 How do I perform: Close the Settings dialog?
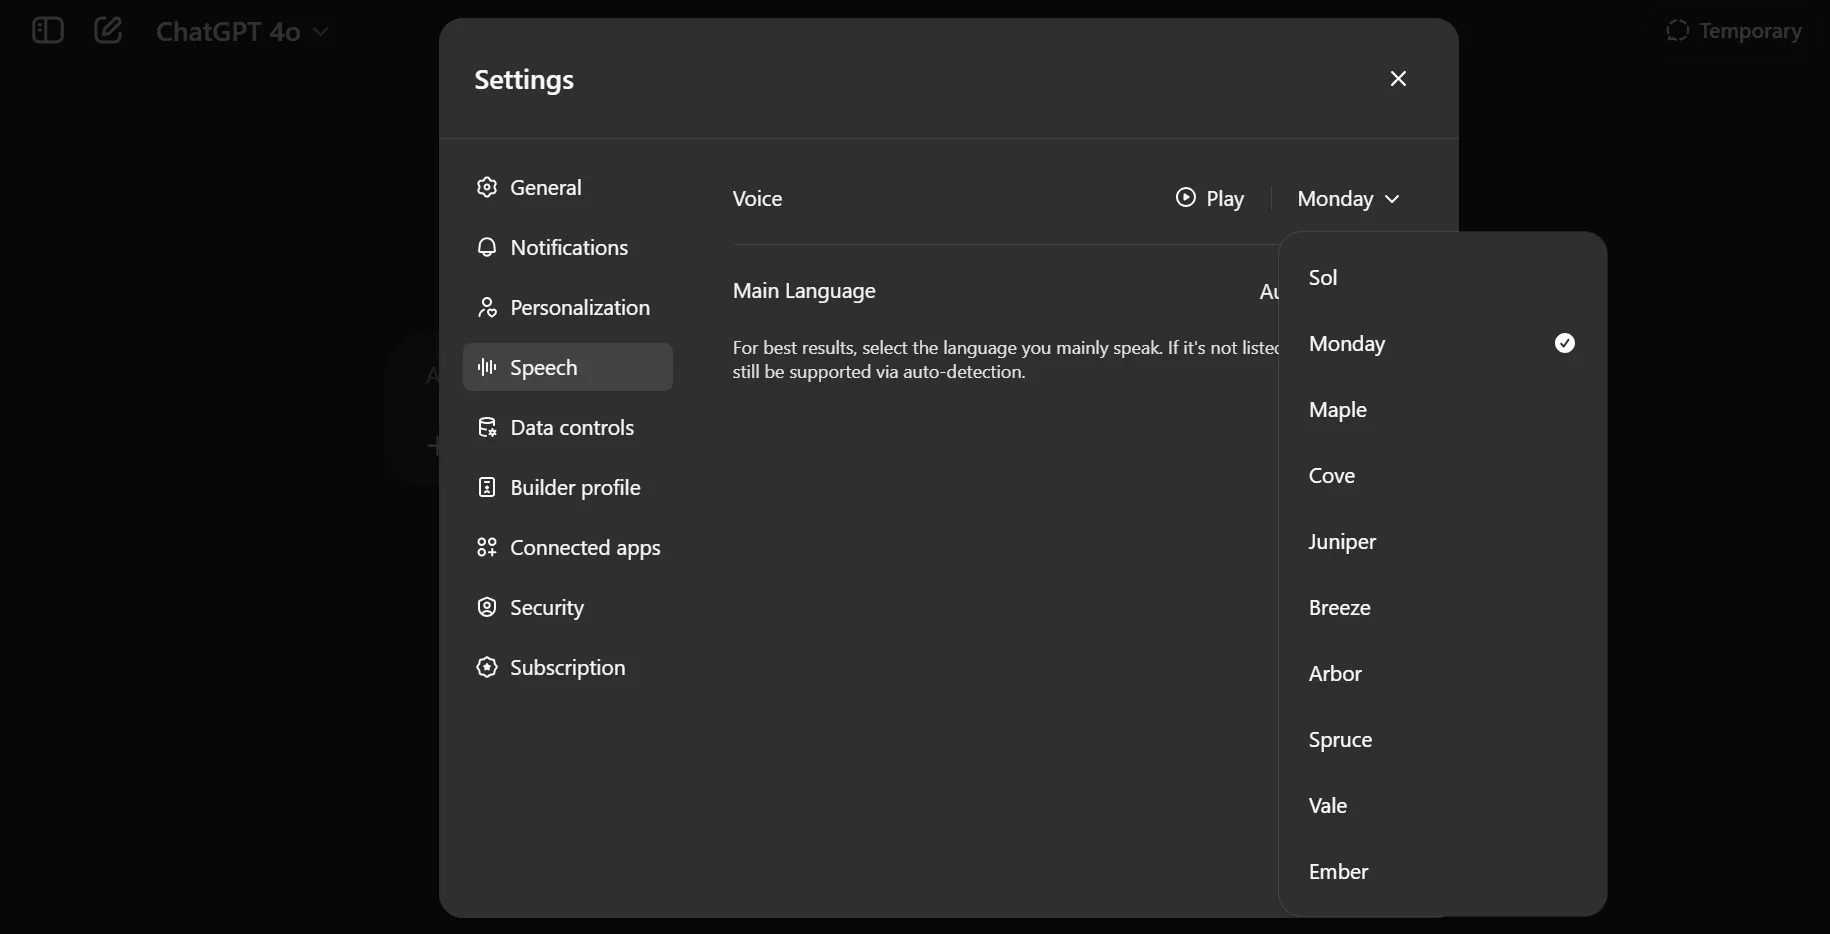pos(1397,78)
